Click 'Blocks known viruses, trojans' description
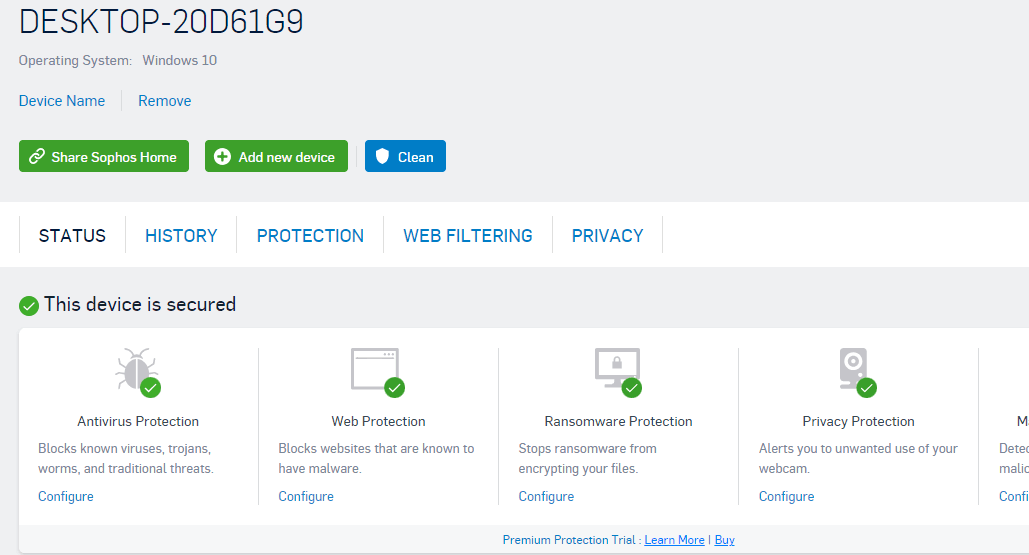This screenshot has height=555, width=1029. point(125,459)
